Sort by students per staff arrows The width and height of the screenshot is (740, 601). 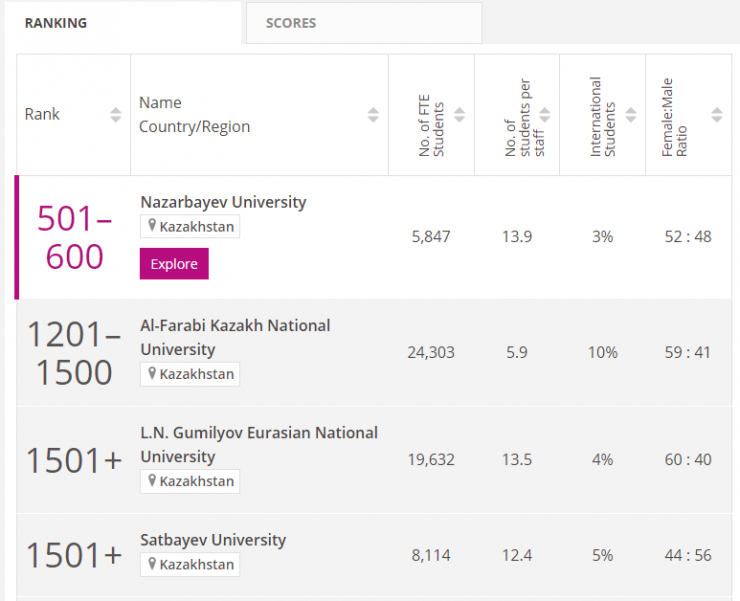[x=545, y=115]
